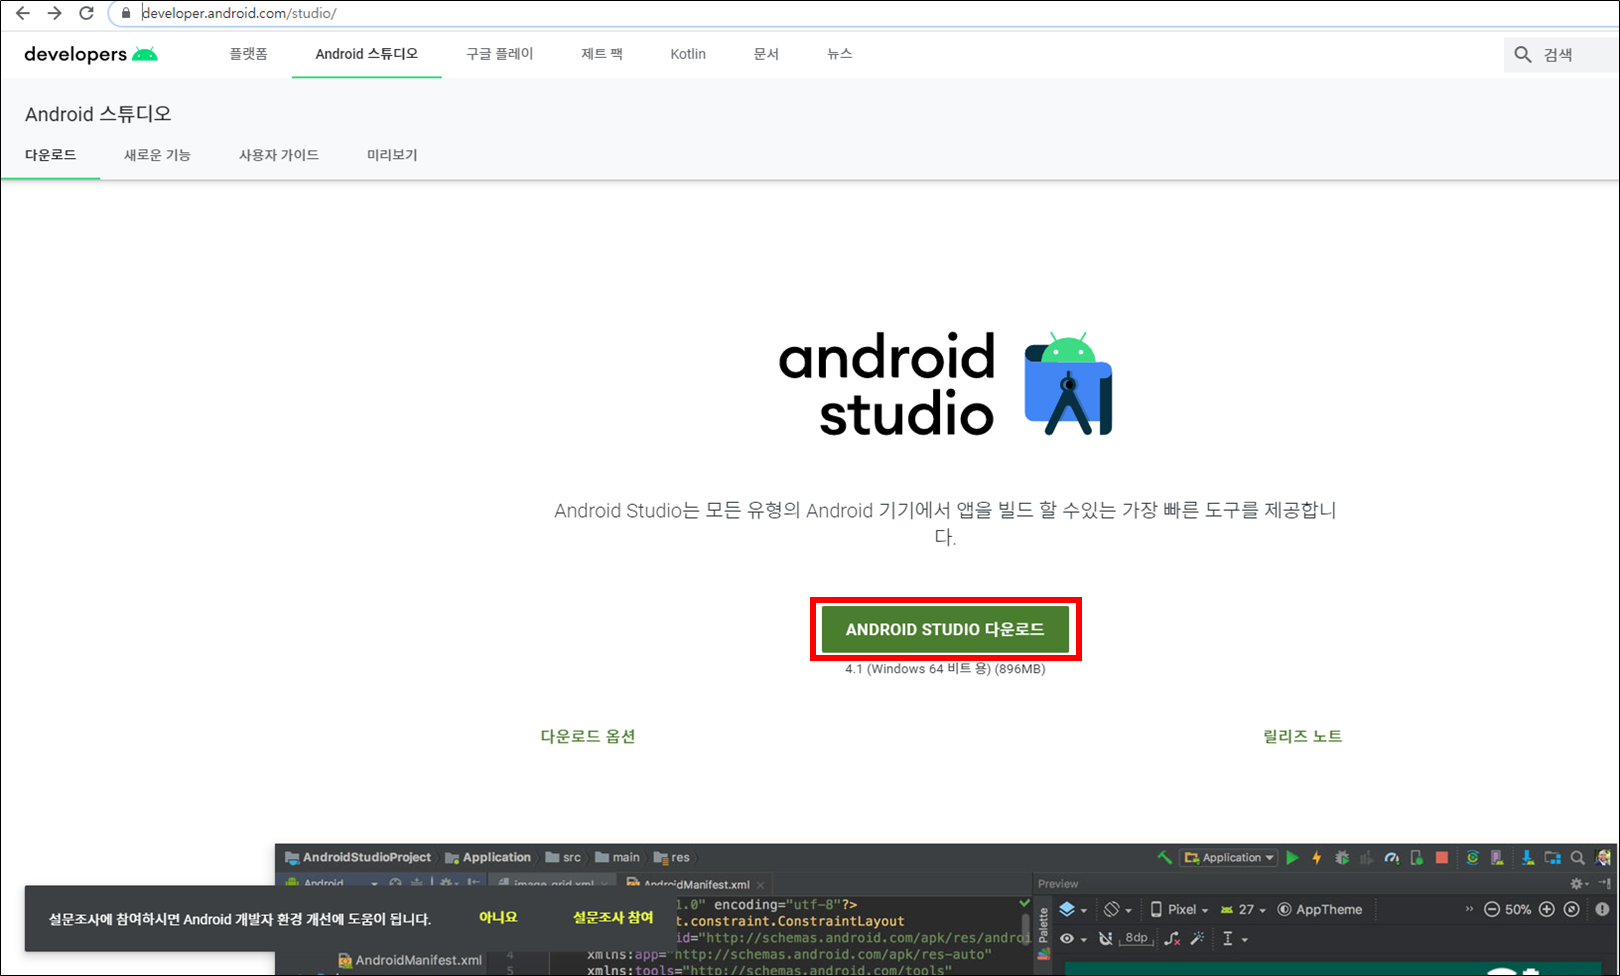Open the Pixel device dropdown
1620x976 pixels.
tap(1179, 910)
